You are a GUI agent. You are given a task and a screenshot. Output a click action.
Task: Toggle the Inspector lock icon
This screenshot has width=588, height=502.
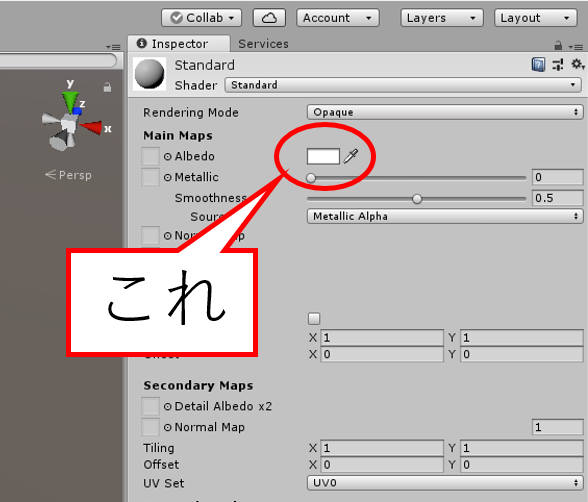point(558,46)
